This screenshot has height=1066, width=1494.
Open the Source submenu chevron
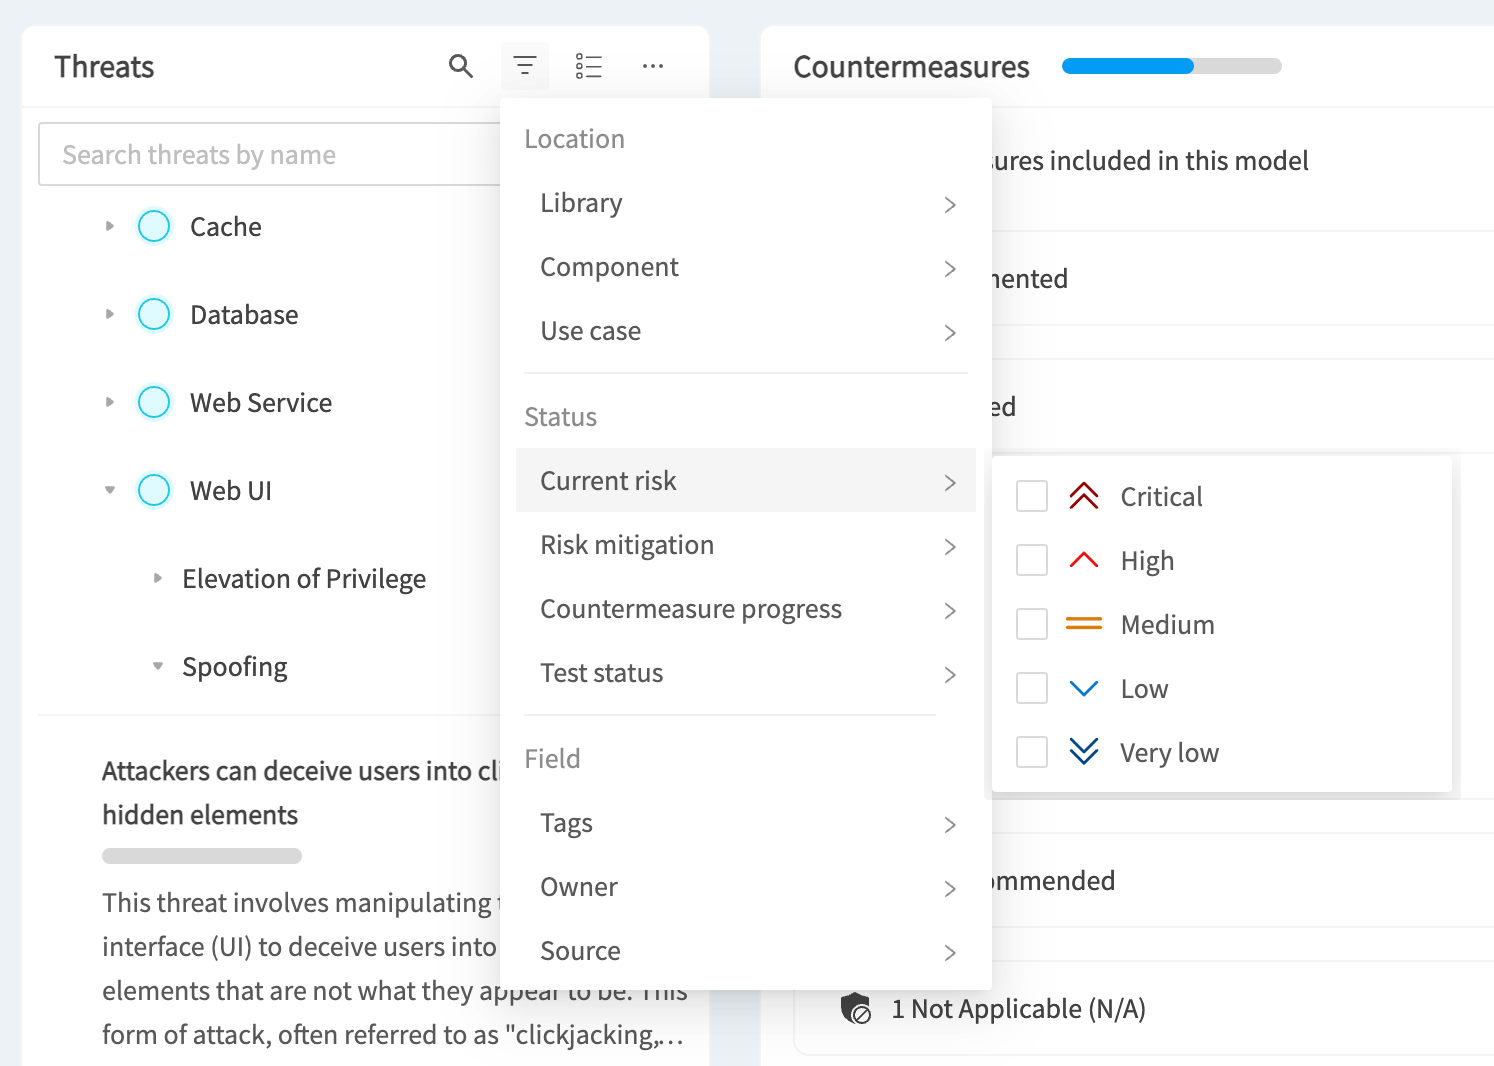point(950,953)
